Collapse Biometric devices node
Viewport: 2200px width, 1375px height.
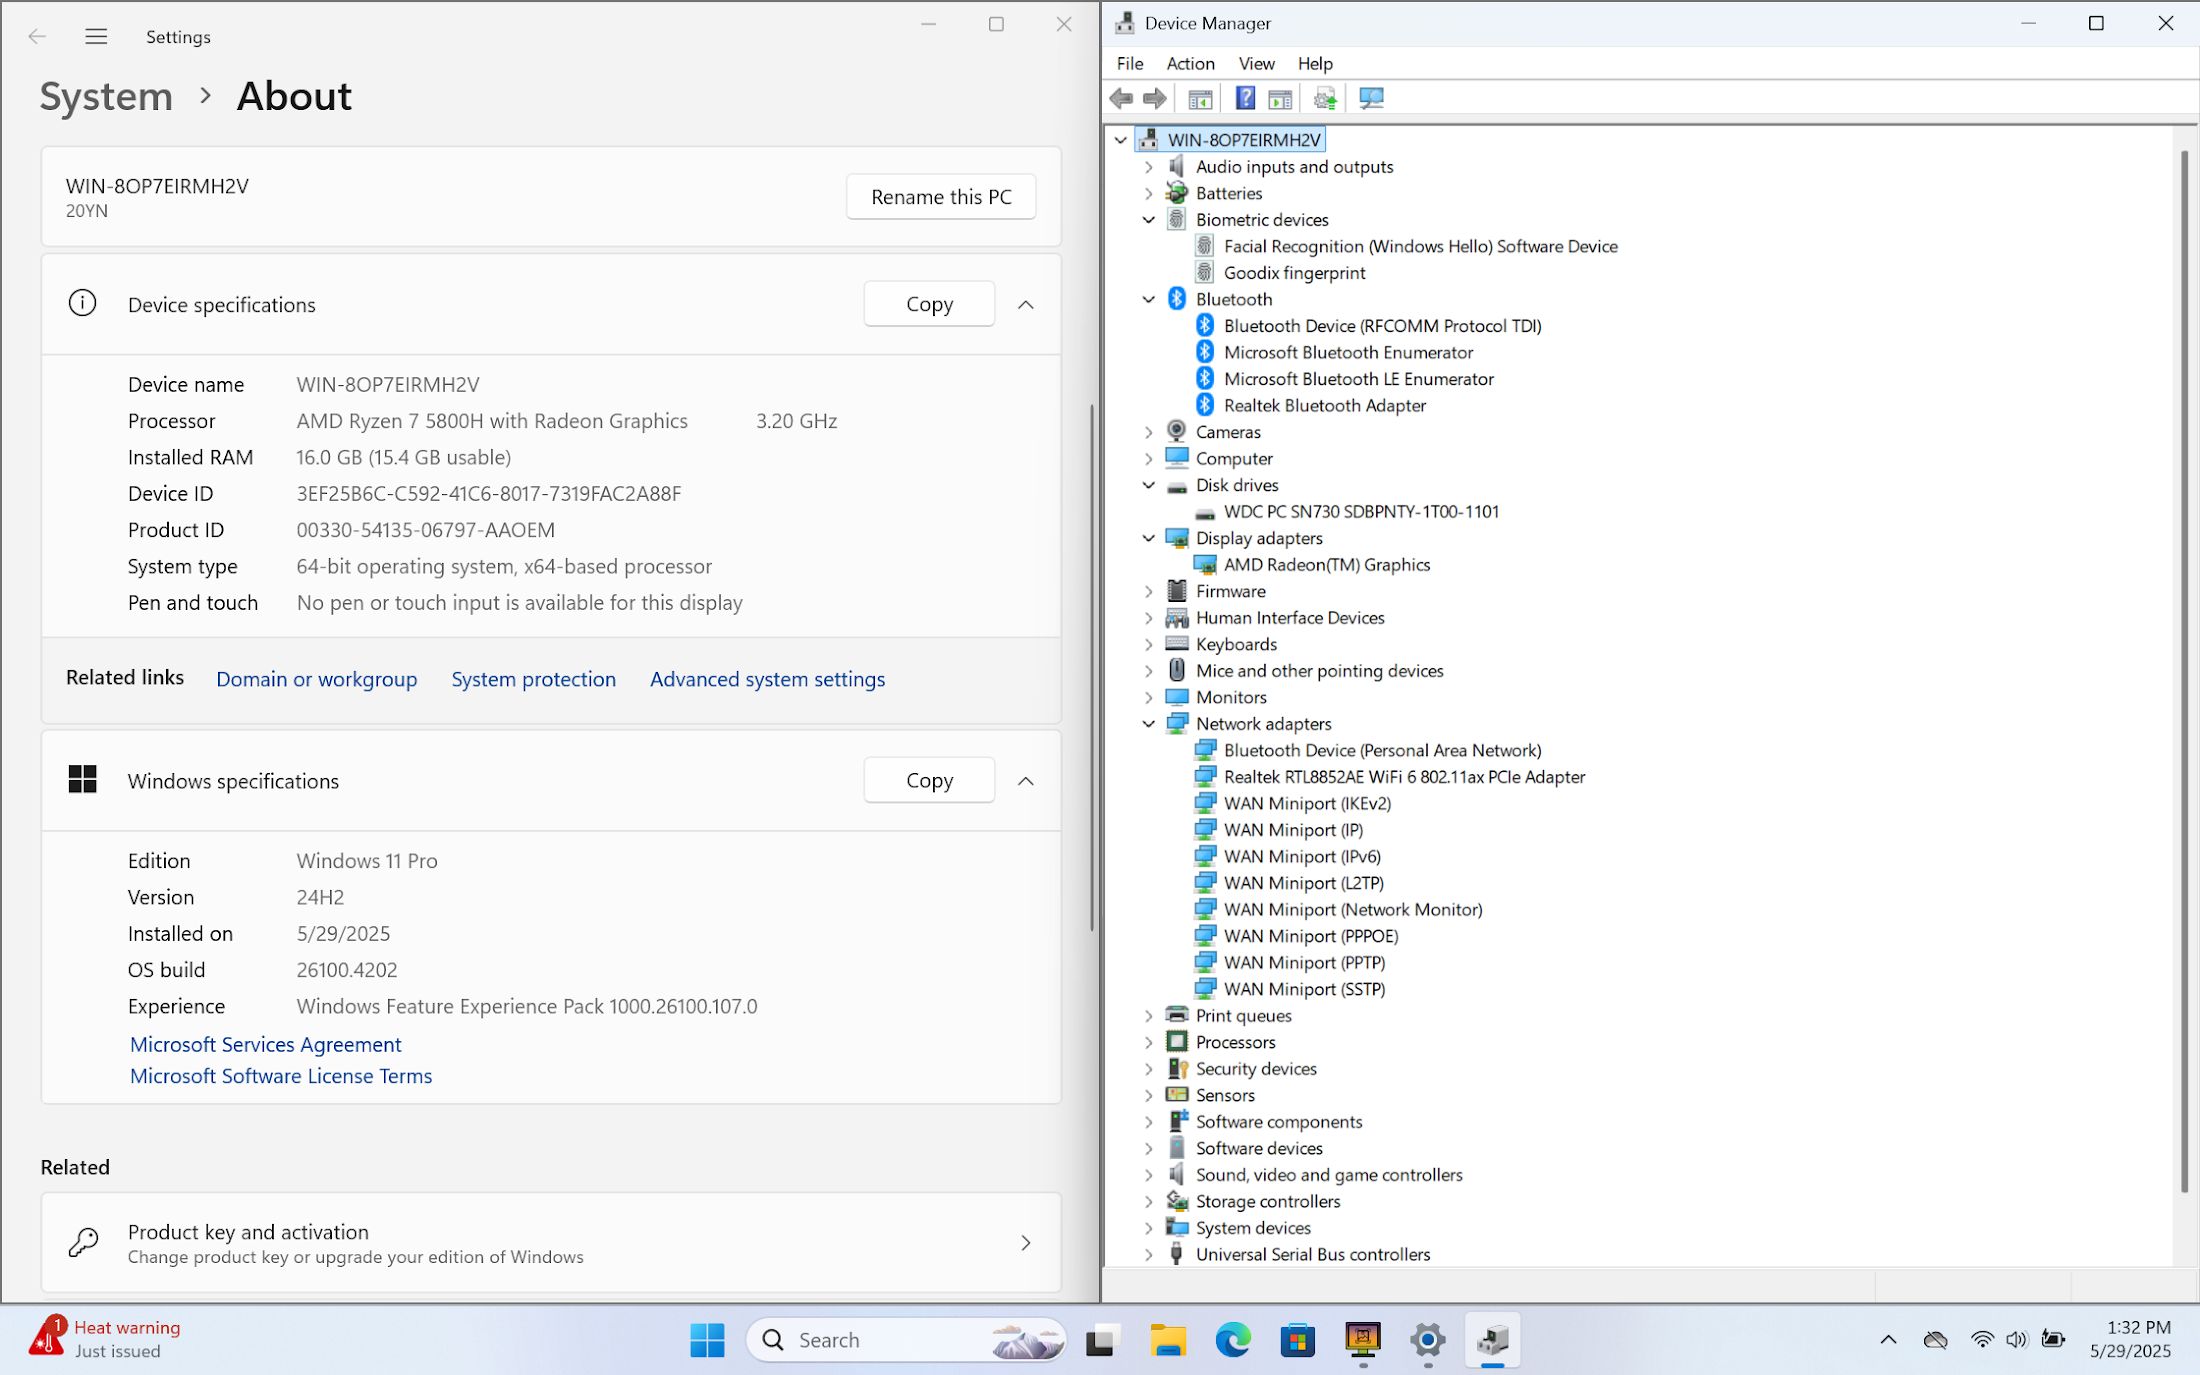1148,220
